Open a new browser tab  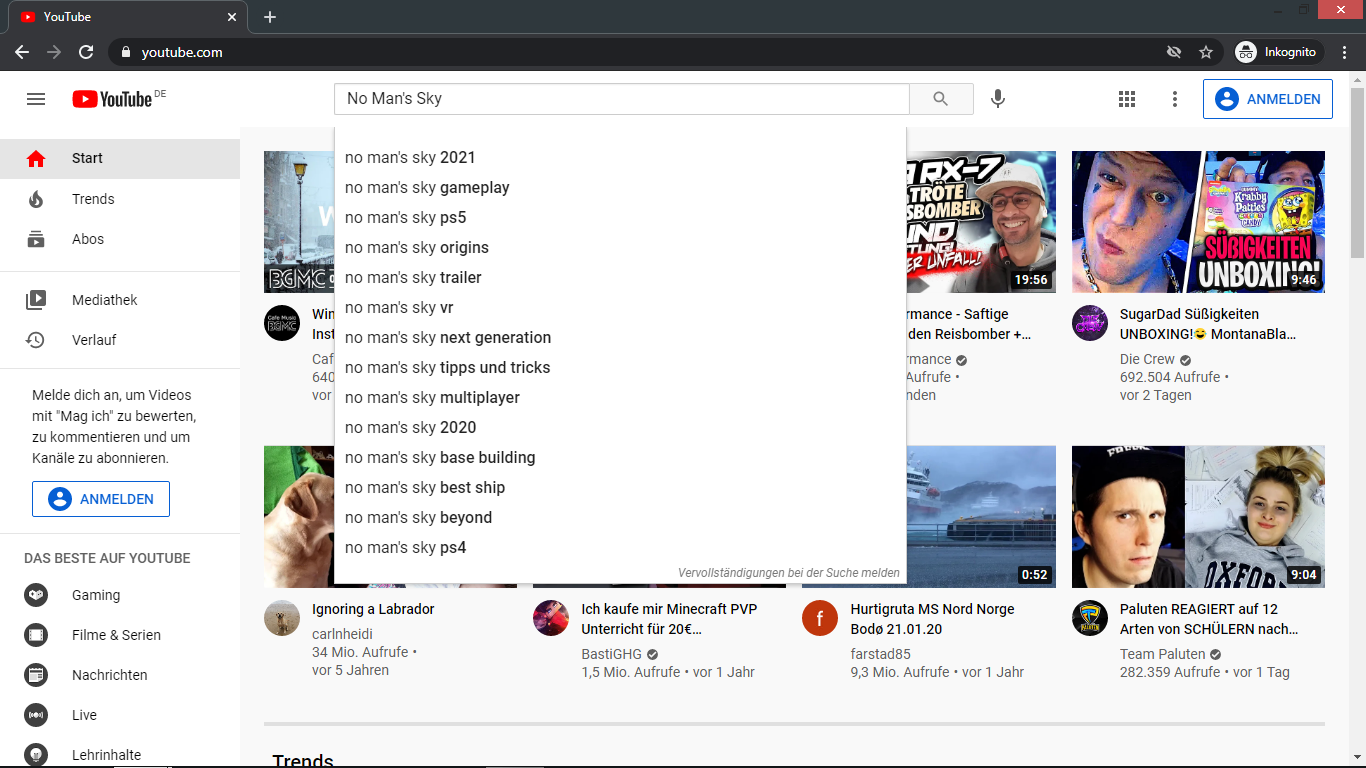[270, 17]
